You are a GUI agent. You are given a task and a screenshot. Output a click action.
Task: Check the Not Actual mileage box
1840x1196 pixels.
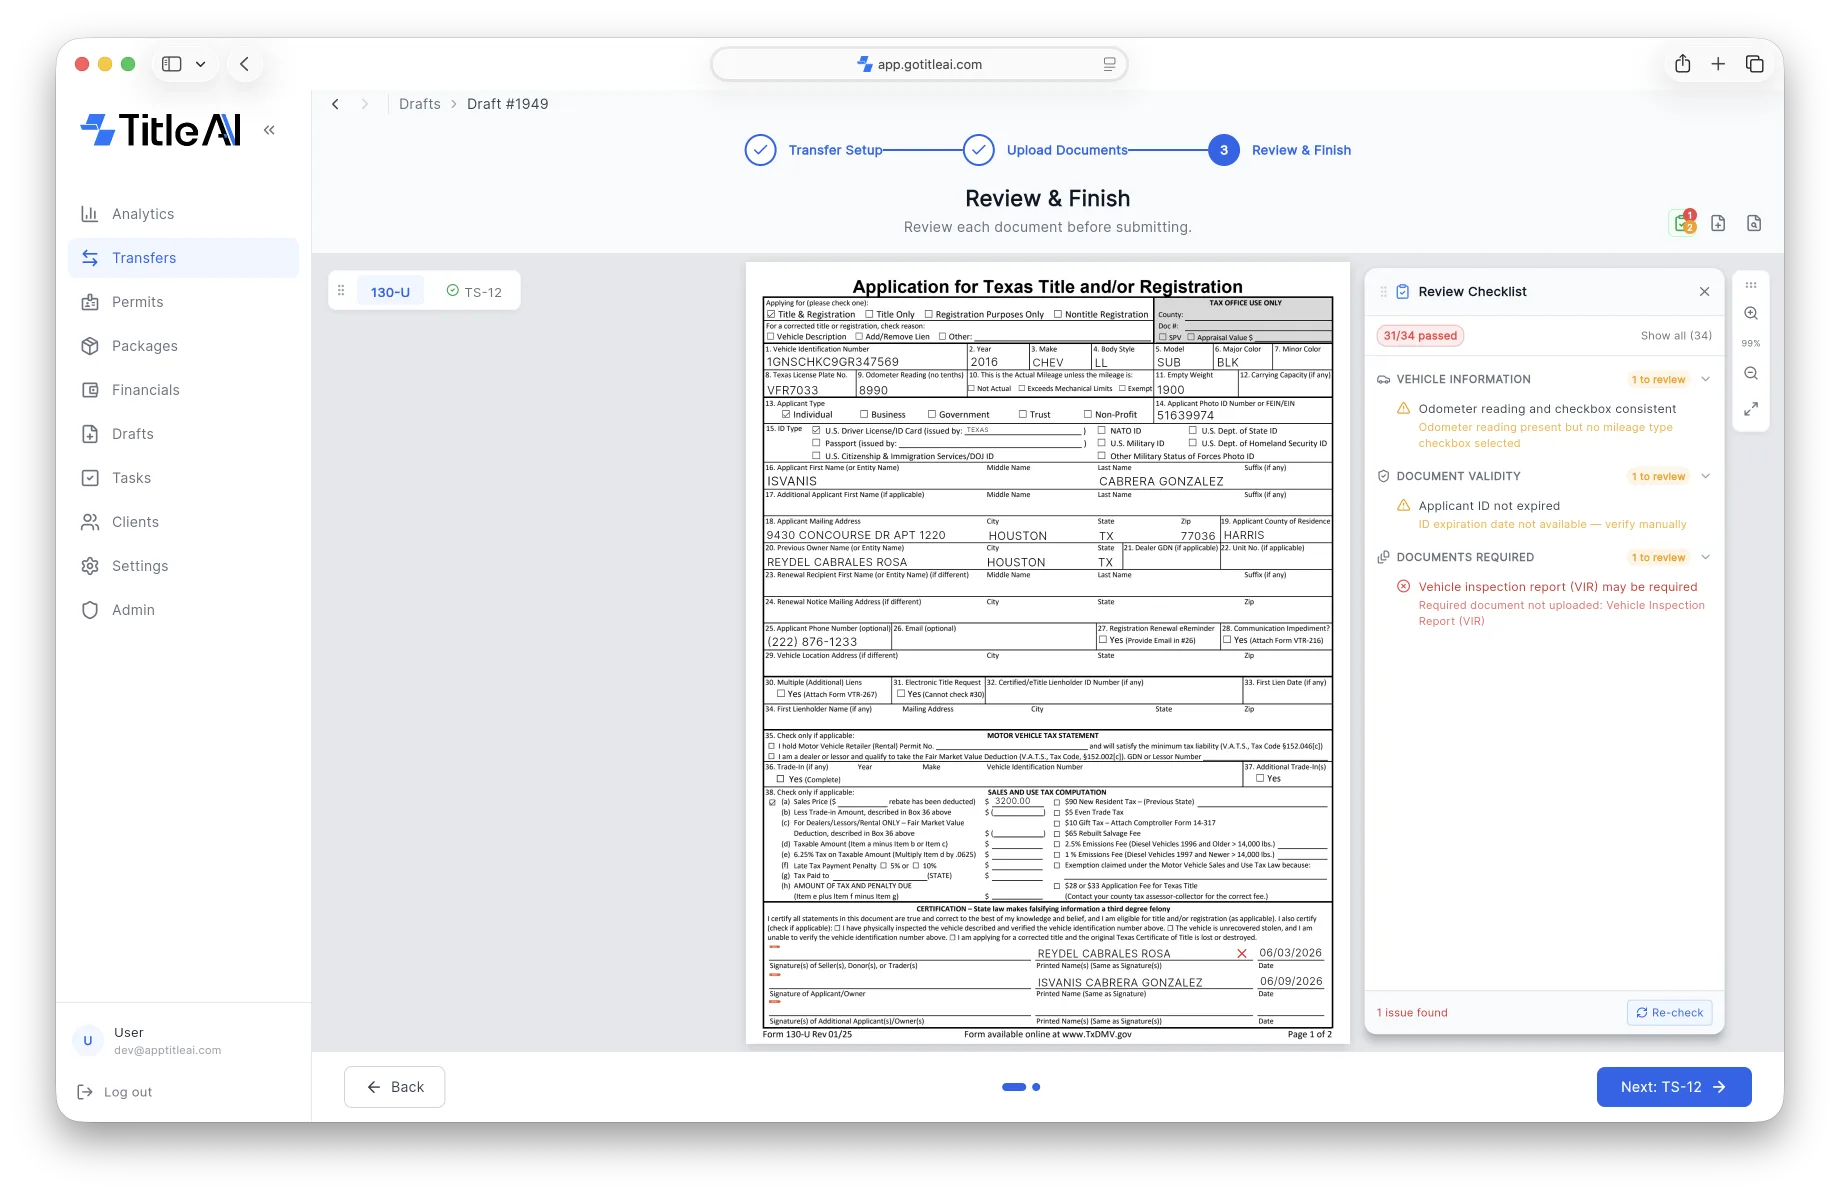point(971,388)
